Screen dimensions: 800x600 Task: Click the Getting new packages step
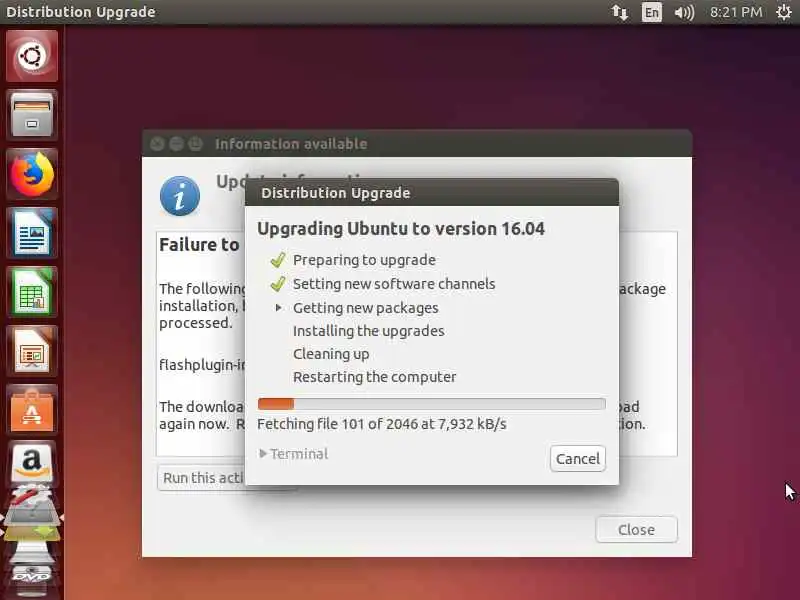pos(365,308)
